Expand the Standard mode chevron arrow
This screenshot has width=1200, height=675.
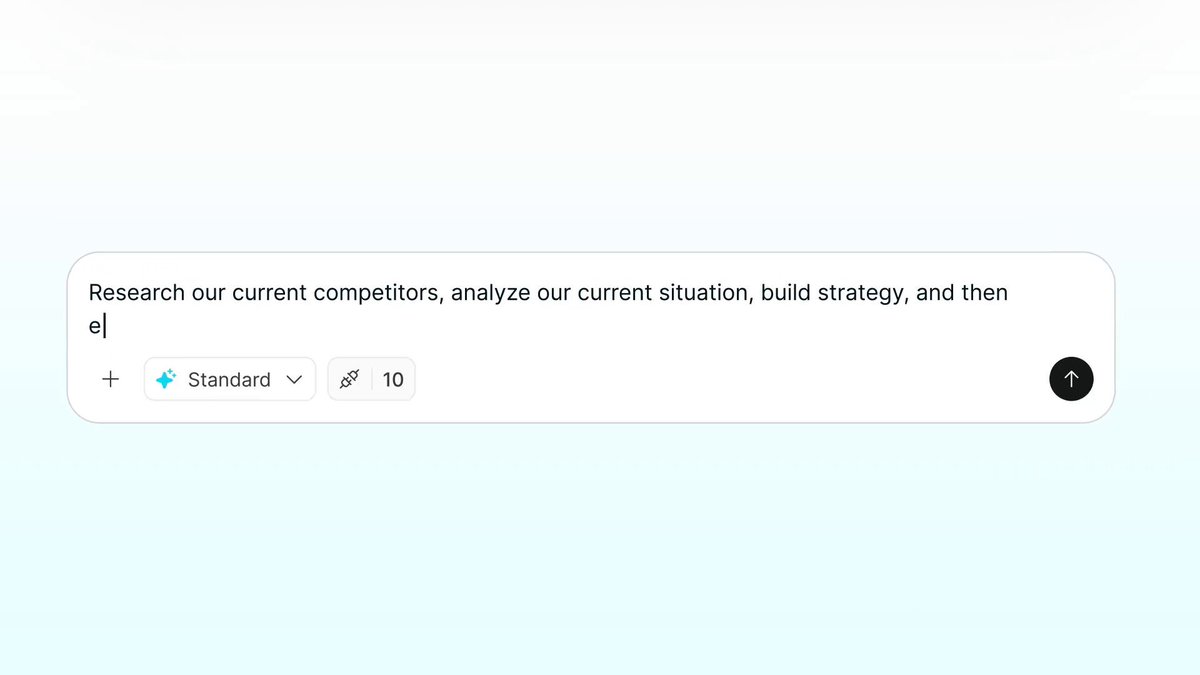[294, 380]
